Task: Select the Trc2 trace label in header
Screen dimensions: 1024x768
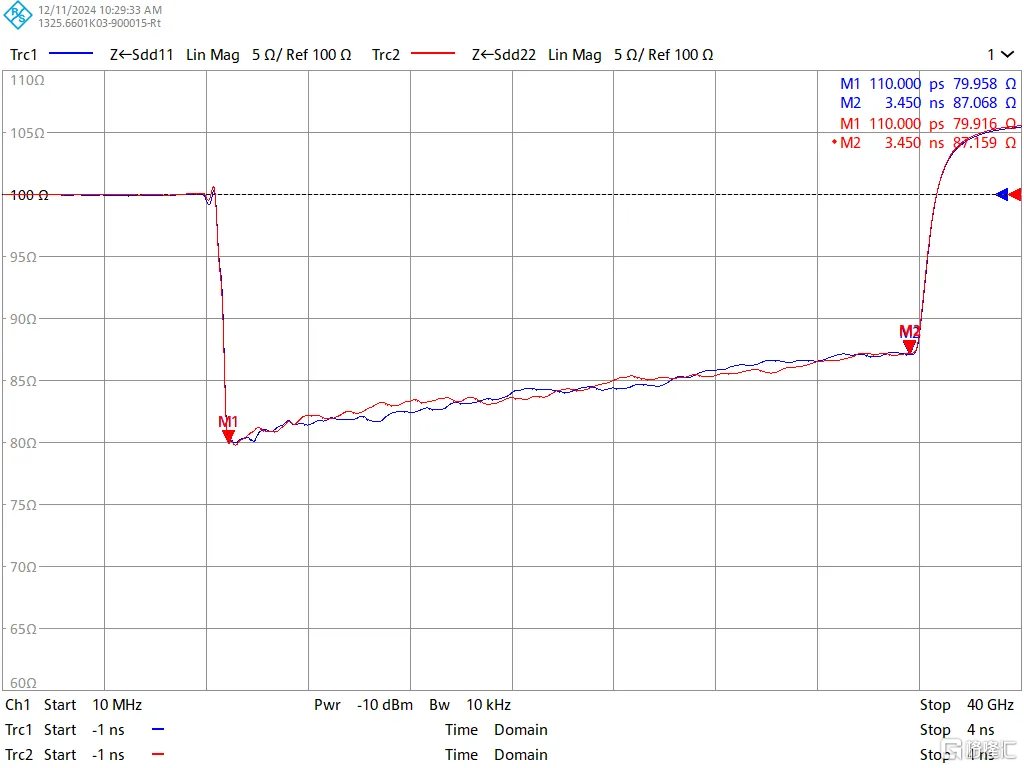Action: pyautogui.click(x=386, y=55)
